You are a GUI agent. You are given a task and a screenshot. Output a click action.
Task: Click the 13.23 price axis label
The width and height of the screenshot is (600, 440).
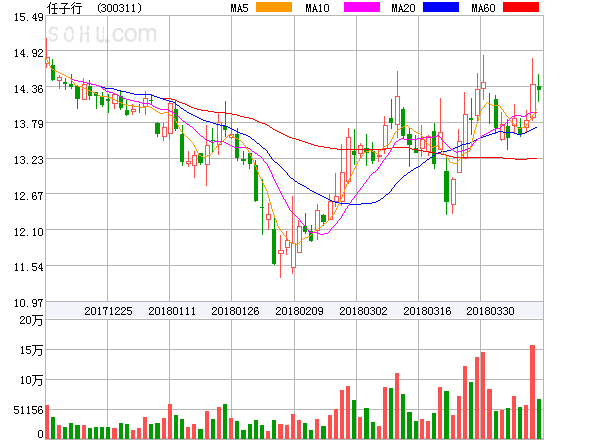[x=29, y=160]
